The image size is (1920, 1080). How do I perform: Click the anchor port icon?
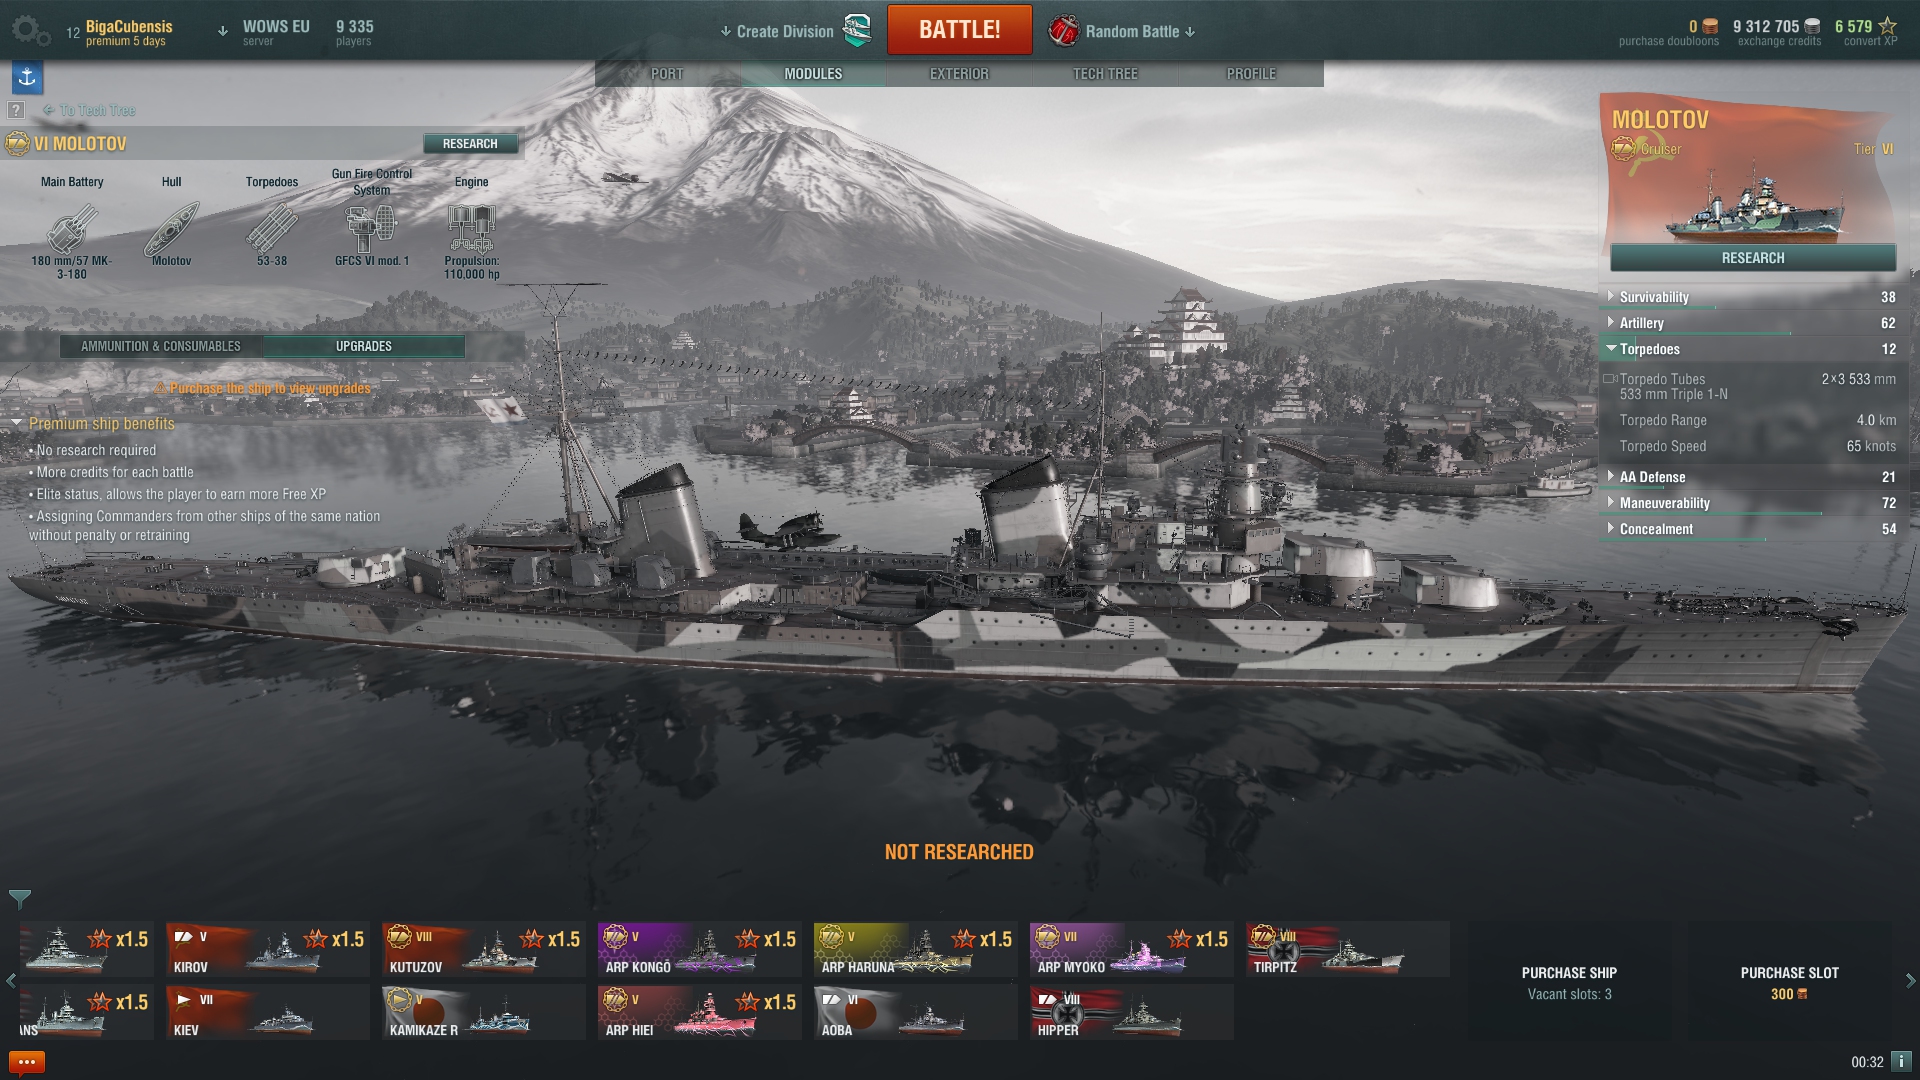[x=27, y=77]
